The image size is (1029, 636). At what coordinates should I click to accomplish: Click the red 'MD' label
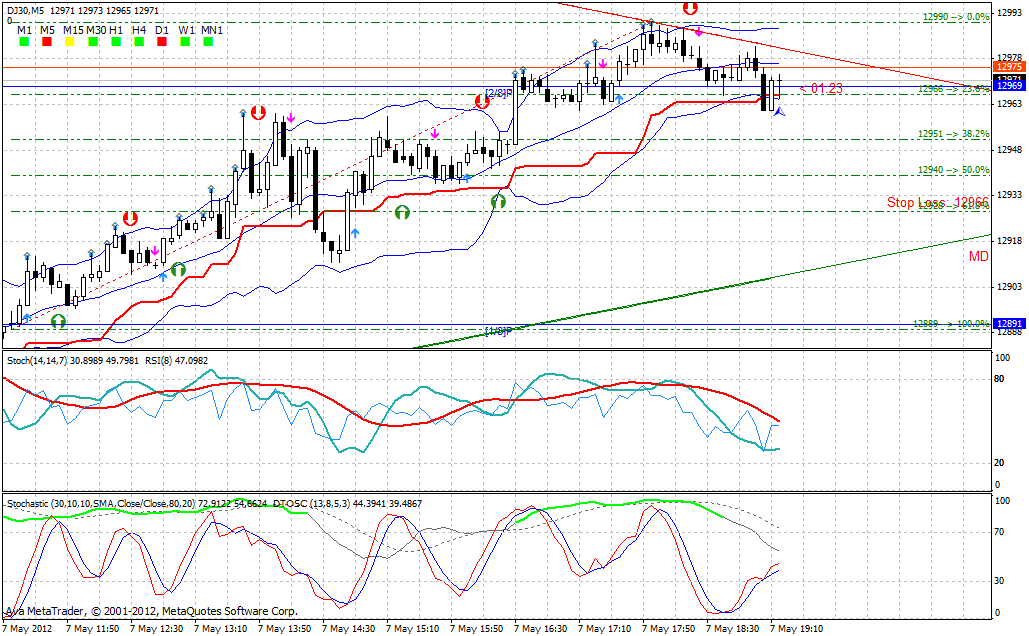pyautogui.click(x=978, y=257)
